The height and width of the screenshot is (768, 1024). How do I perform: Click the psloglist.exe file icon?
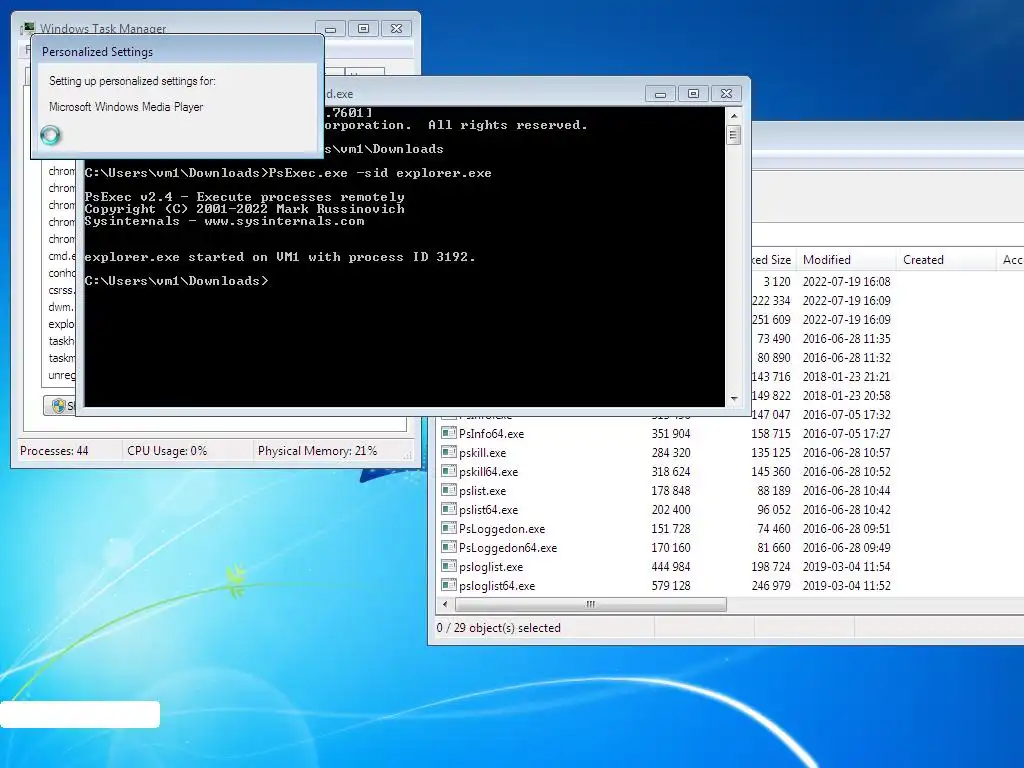pos(448,566)
